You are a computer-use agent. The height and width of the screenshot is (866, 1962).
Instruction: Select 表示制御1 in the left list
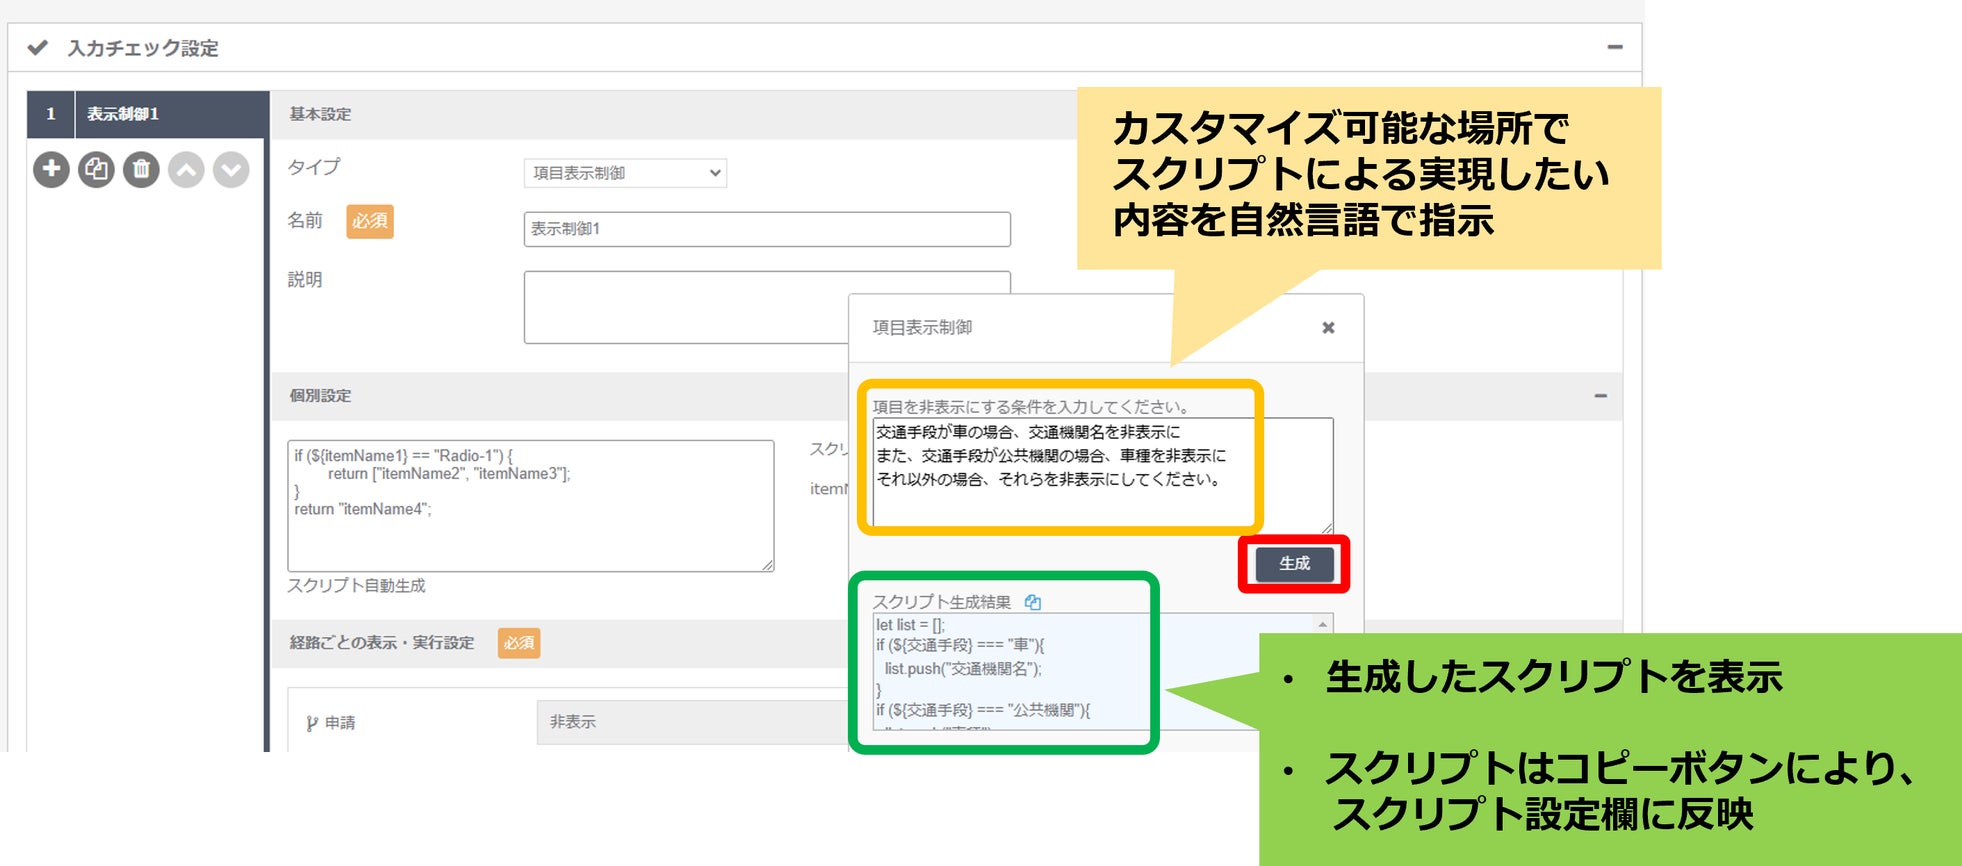(148, 114)
